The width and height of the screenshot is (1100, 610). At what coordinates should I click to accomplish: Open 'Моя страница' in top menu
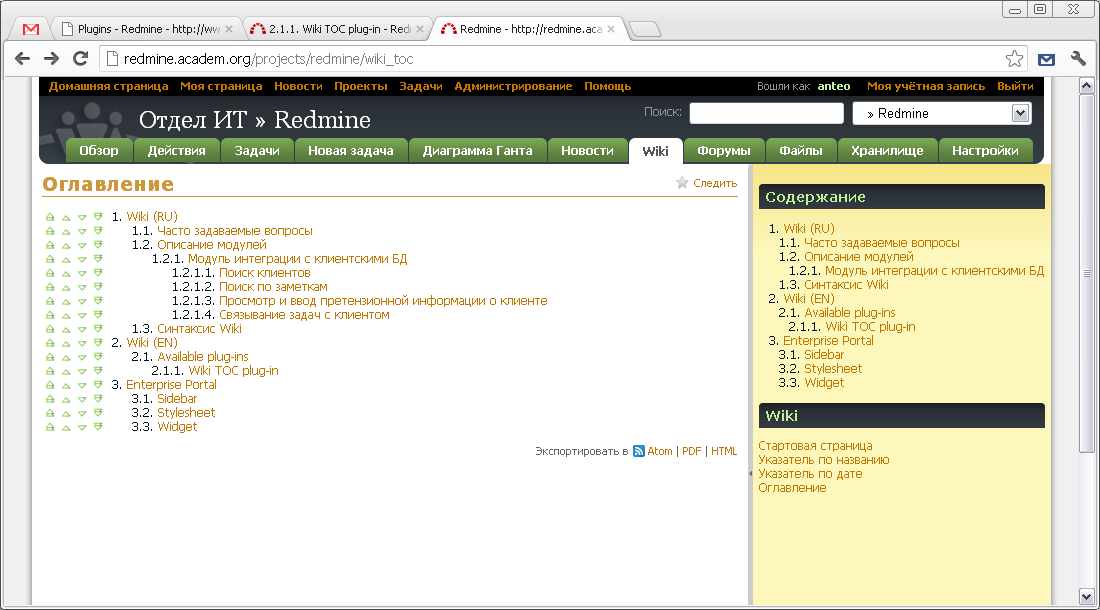[221, 86]
